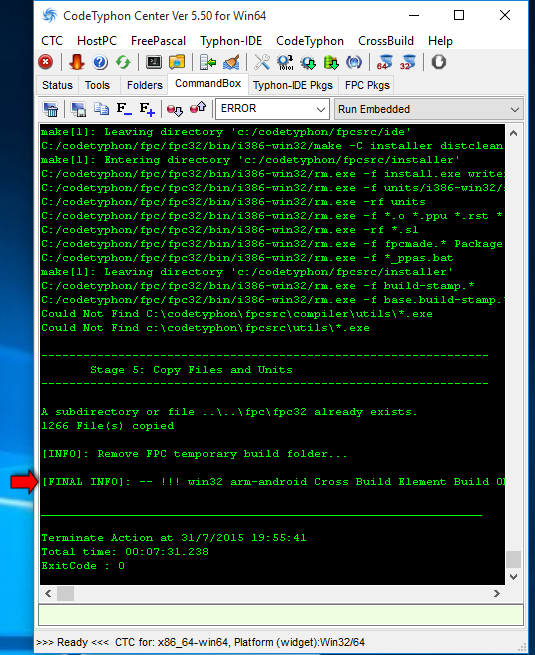Click the magnifier binary search icon
The height and width of the screenshot is (655, 535).
click(x=286, y=62)
